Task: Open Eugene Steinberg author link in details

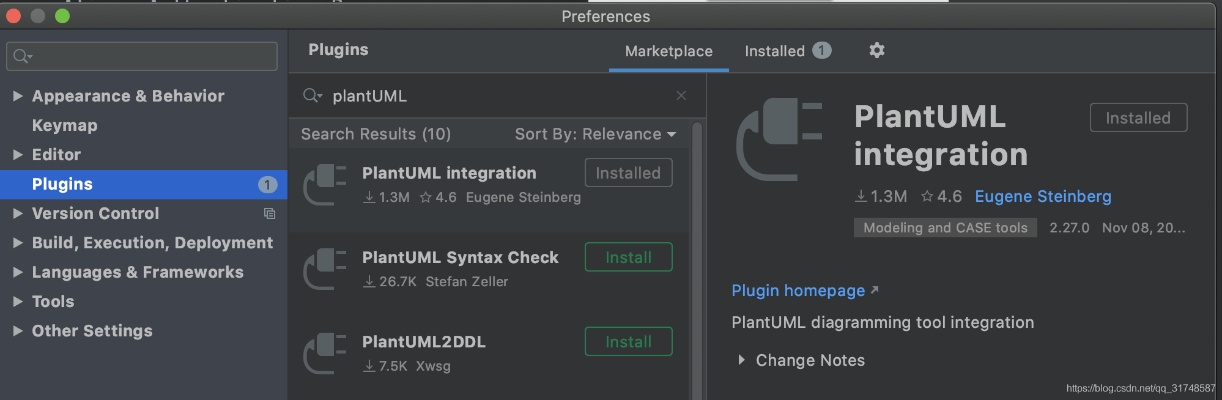Action: click(1043, 196)
